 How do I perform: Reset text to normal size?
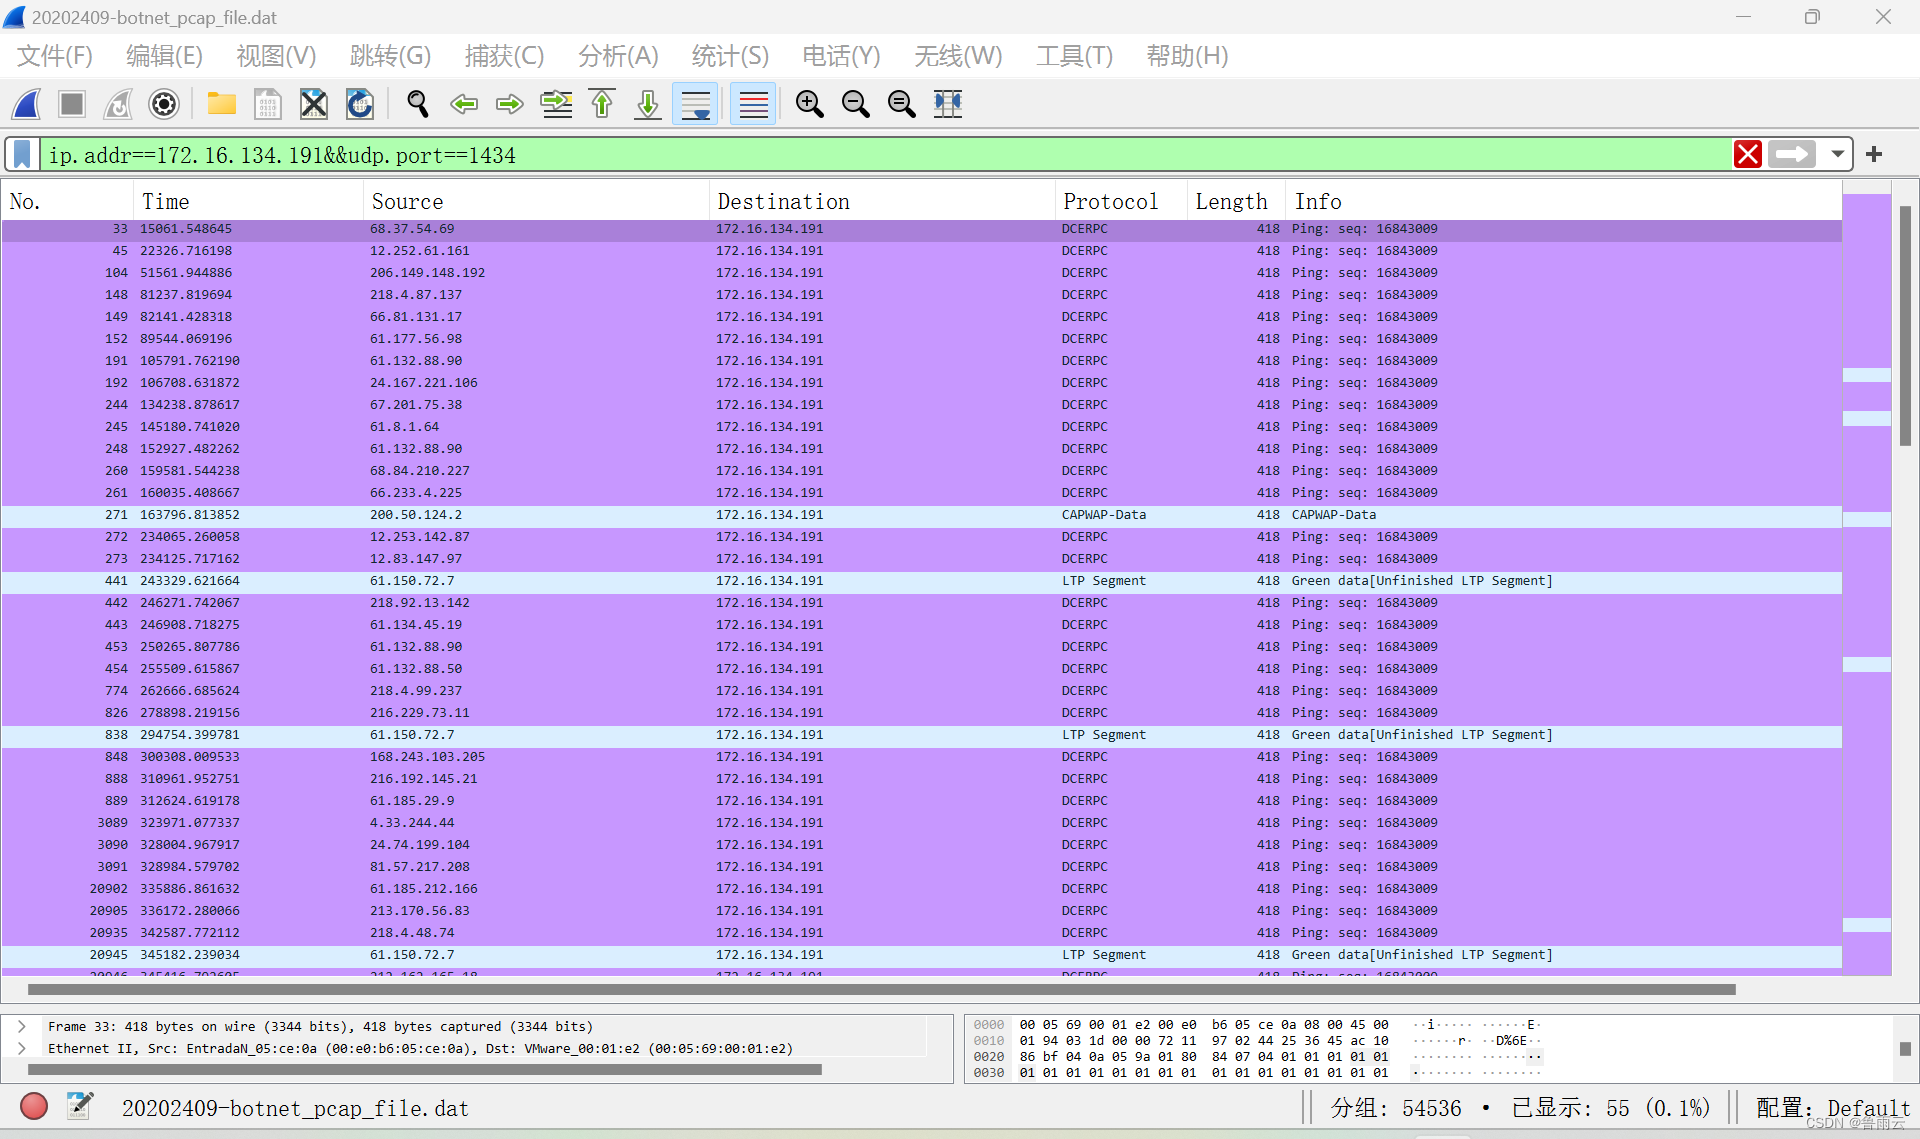pos(901,104)
